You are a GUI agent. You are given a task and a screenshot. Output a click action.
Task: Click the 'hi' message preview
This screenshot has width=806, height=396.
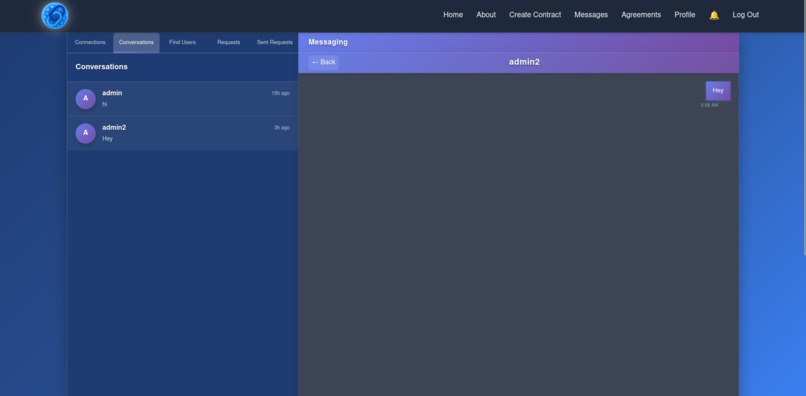pyautogui.click(x=105, y=104)
